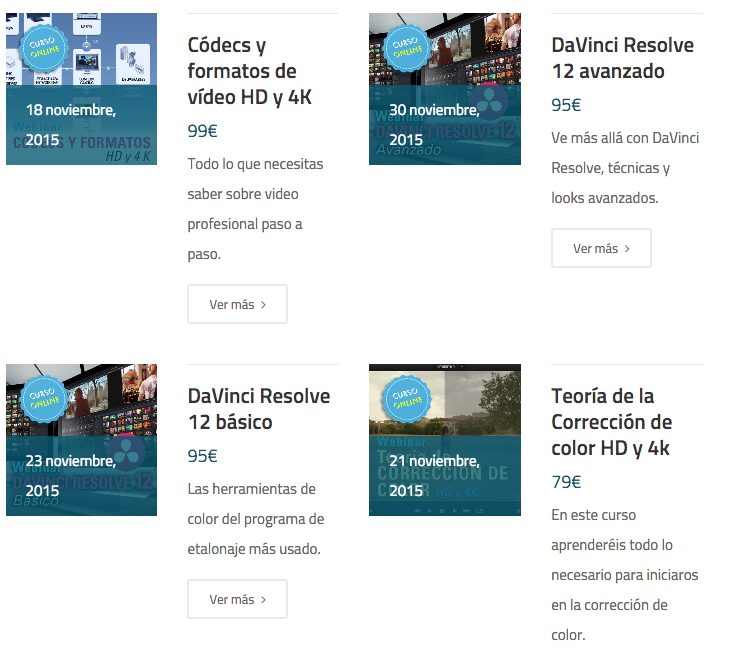Viewport: 730px width, 657px height.
Task: Open the Teoría de la Corrección thumbnail
Action: (445, 440)
